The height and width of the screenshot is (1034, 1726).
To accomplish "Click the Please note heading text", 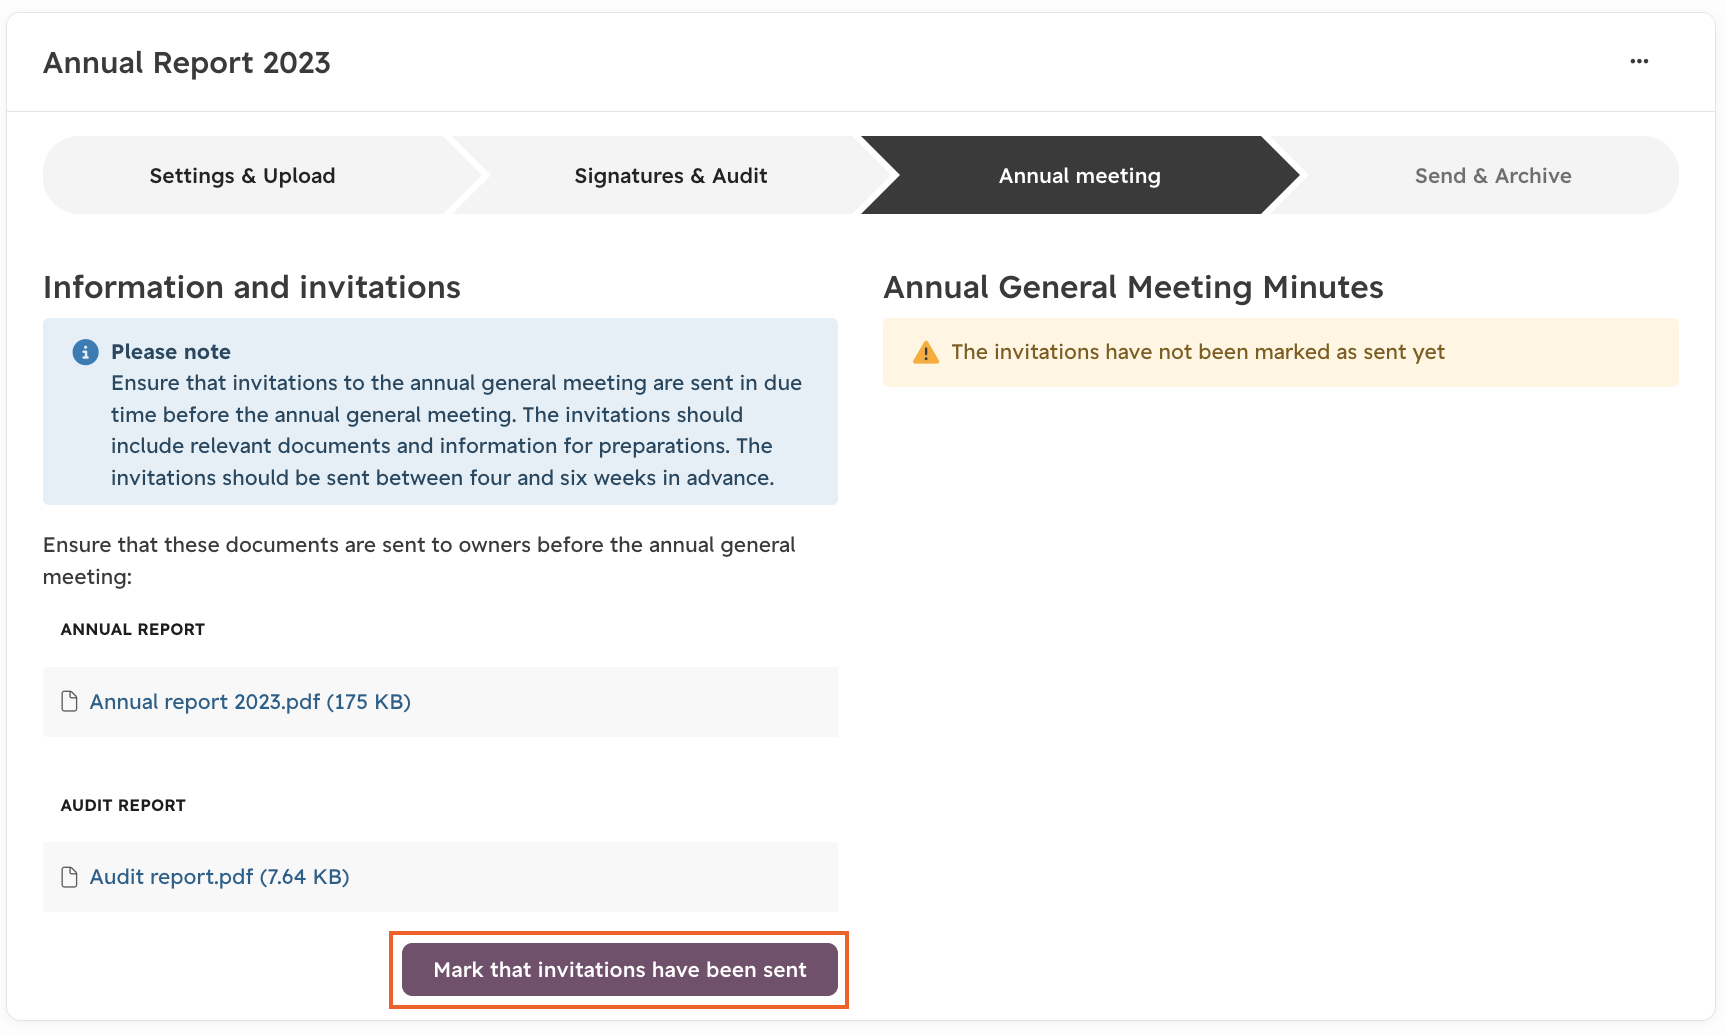I will tap(171, 351).
